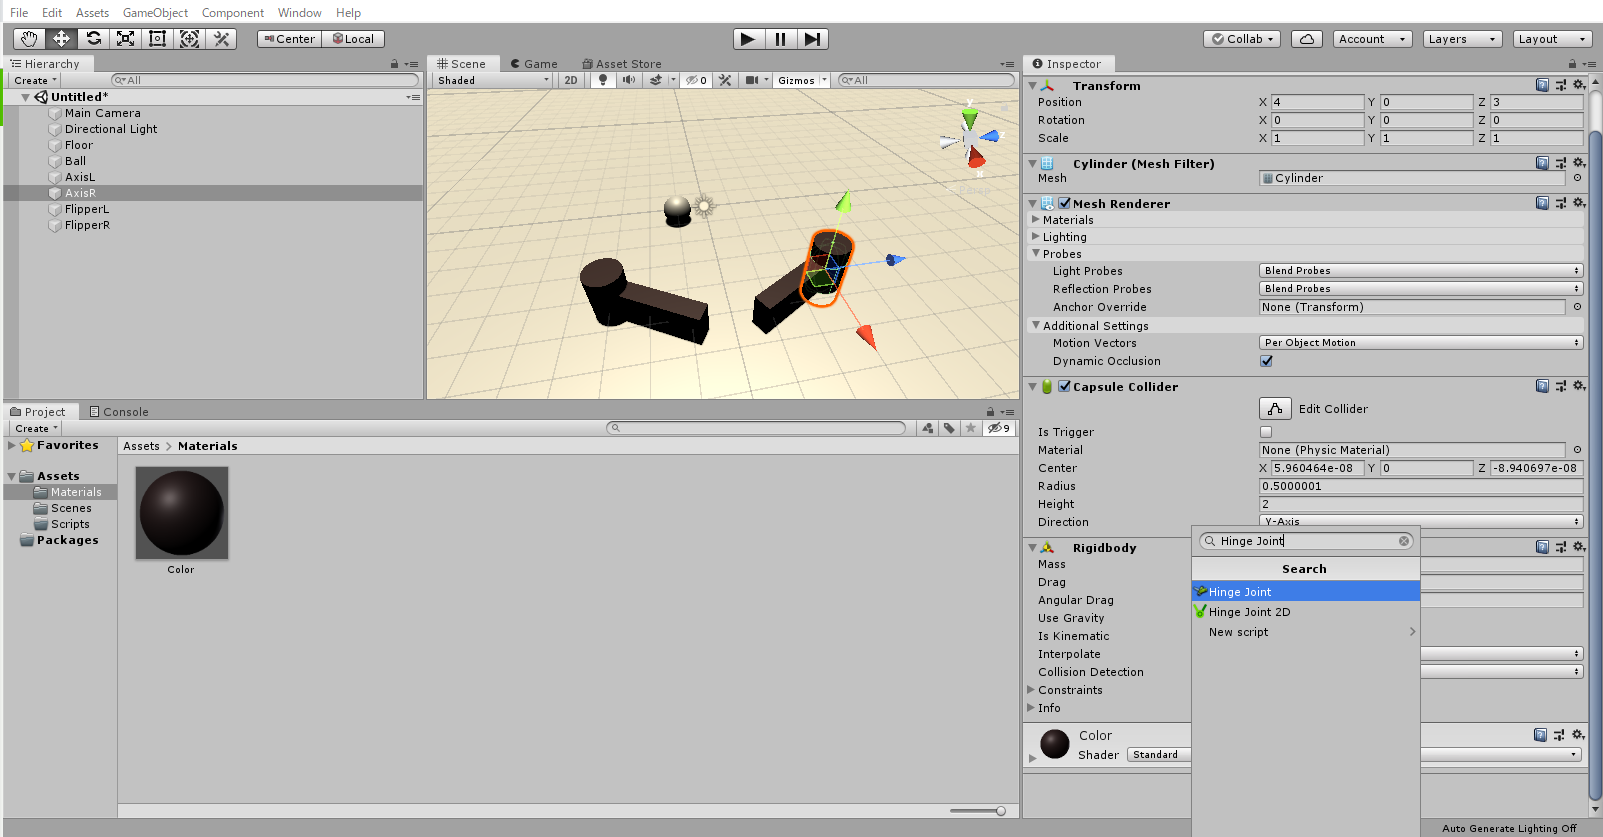Step forward one frame
1603x837 pixels.
pos(812,39)
